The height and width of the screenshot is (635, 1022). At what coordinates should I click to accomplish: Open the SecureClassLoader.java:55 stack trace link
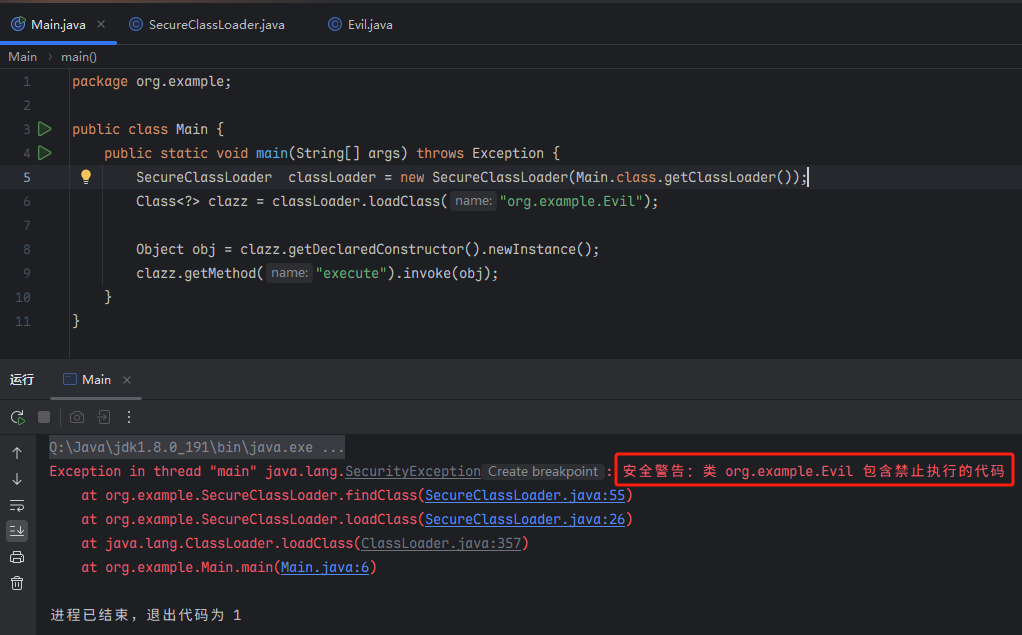point(526,496)
